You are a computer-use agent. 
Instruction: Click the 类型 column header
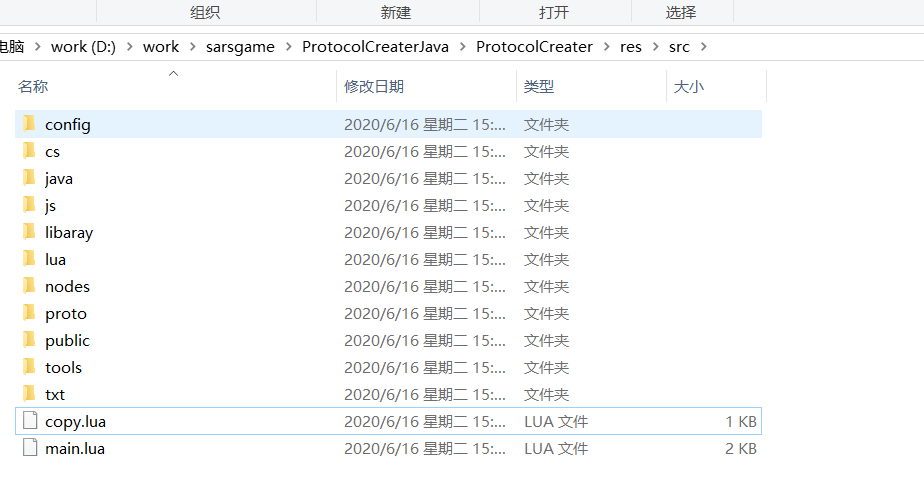pyautogui.click(x=538, y=87)
